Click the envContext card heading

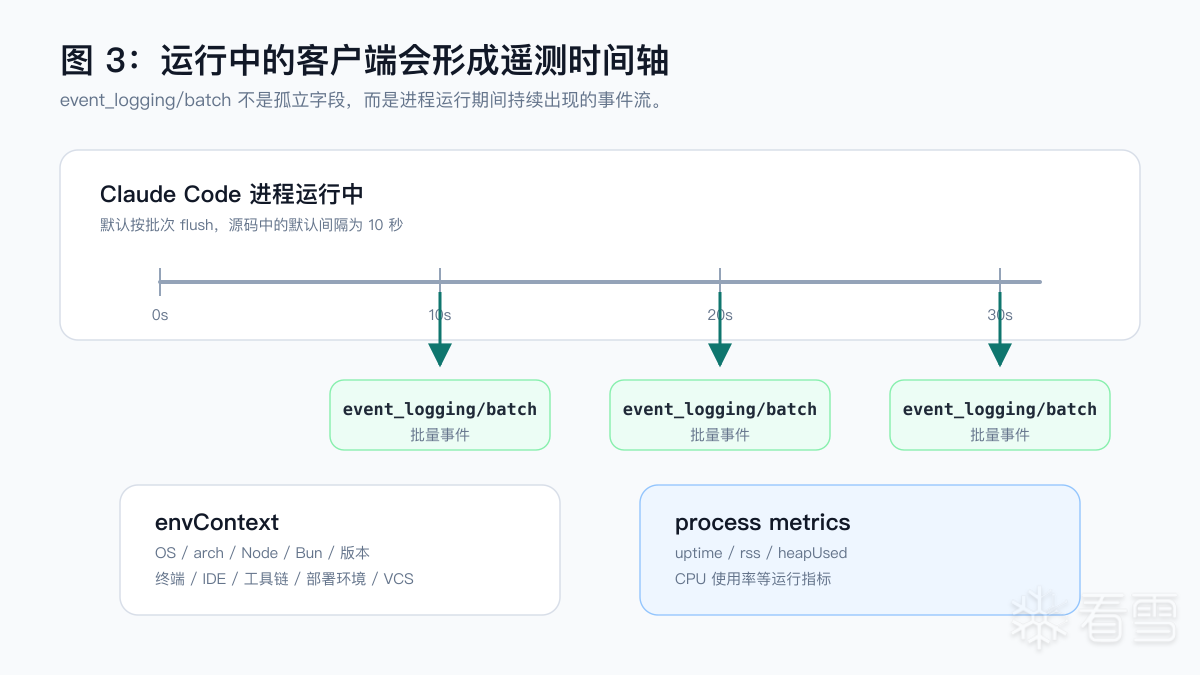217,522
